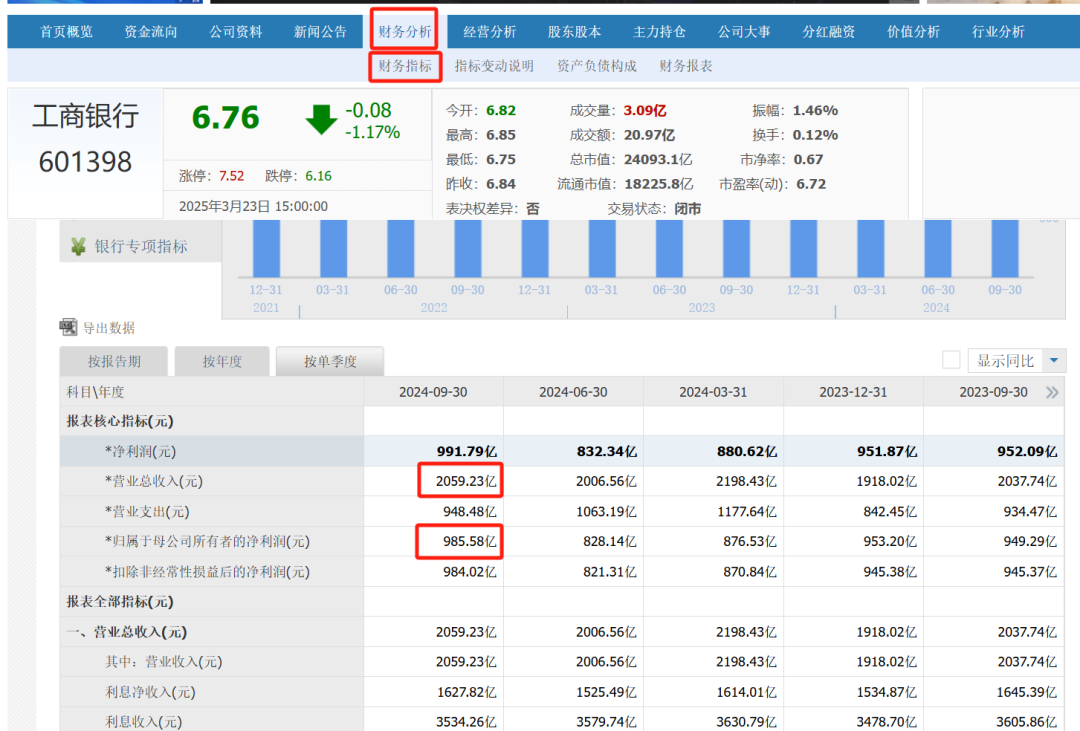Tick the checkbox beside 显示同比
The image size is (1080, 731).
951,360
